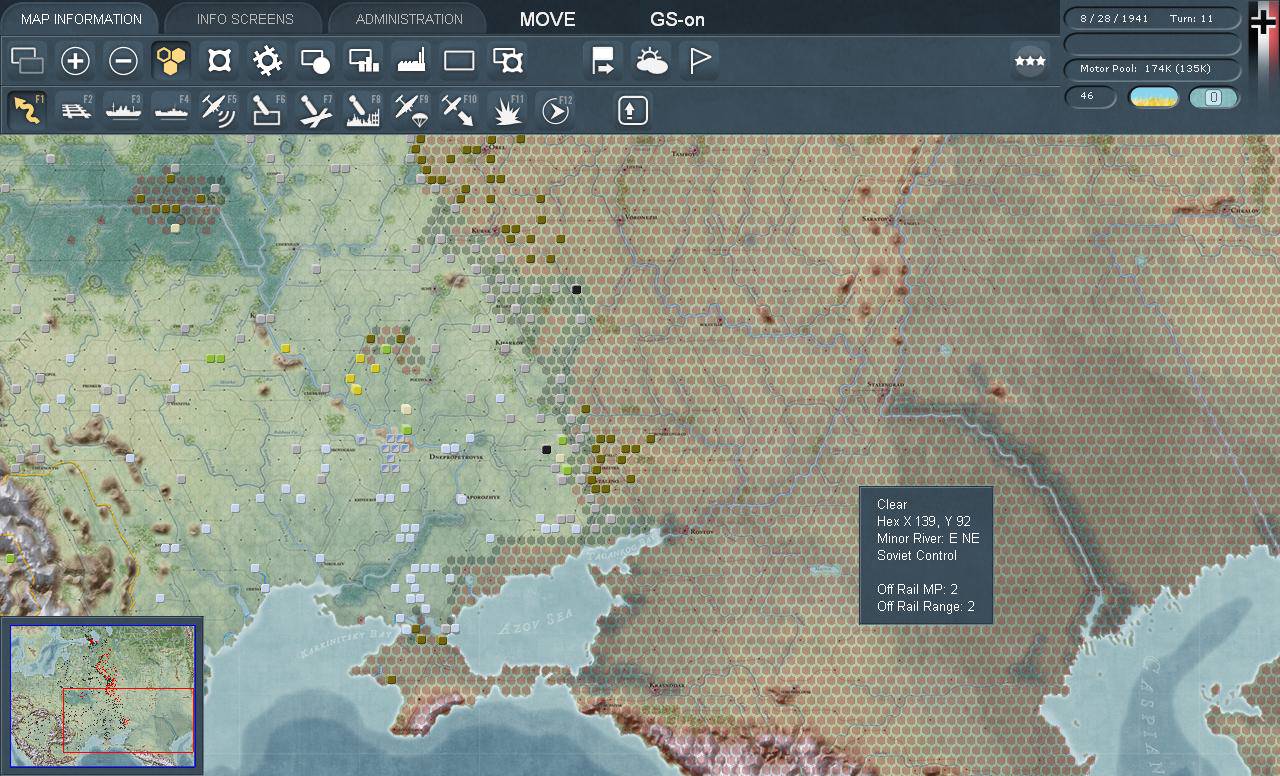Select F2 rail mode icon
This screenshot has height=776, width=1280.
(75, 109)
